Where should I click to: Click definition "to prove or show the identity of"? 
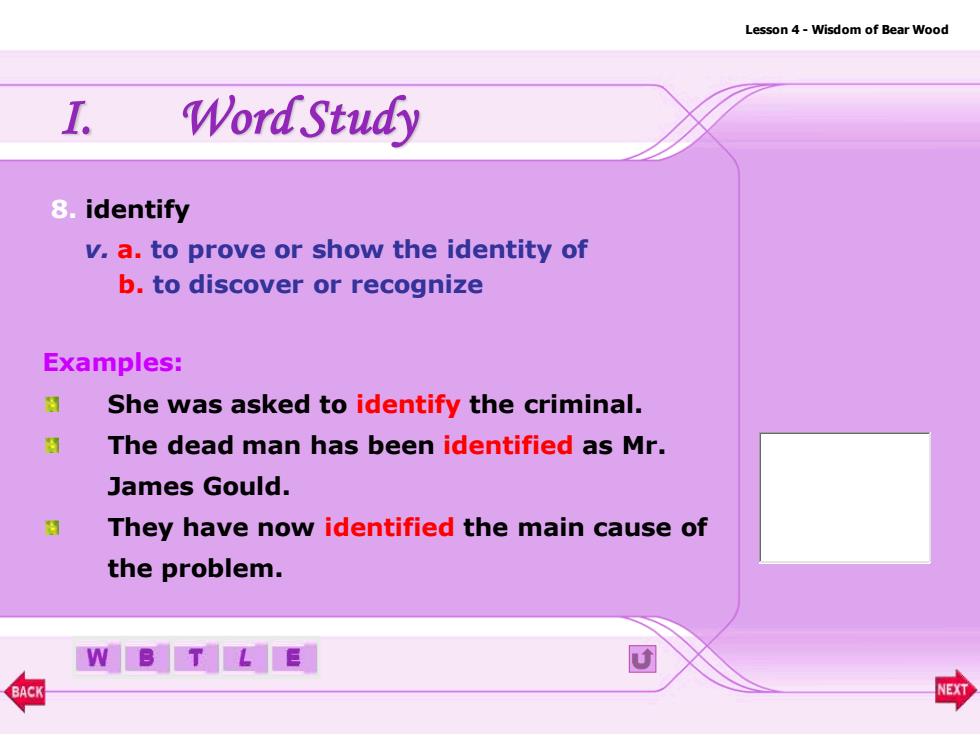coord(369,249)
